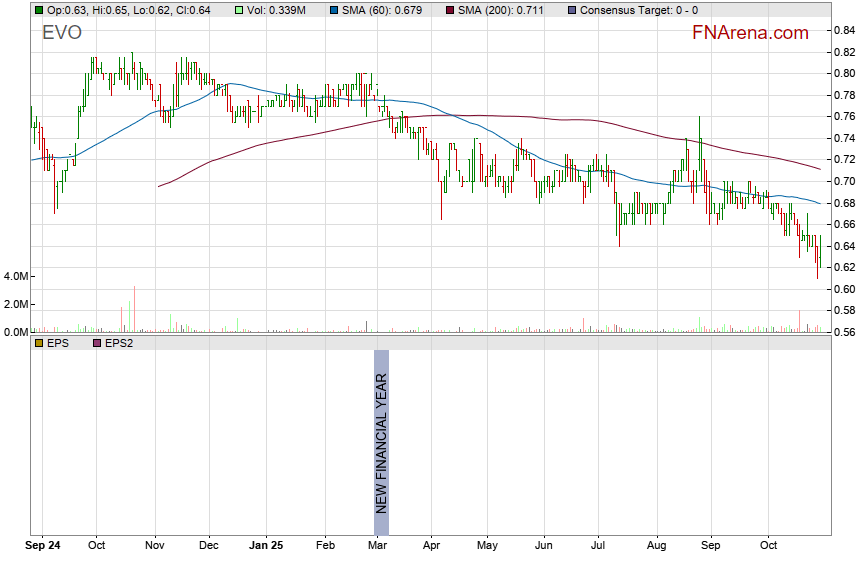This screenshot has width=859, height=566.
Task: Click the Consensus Target legend swatch
Action: click(571, 9)
